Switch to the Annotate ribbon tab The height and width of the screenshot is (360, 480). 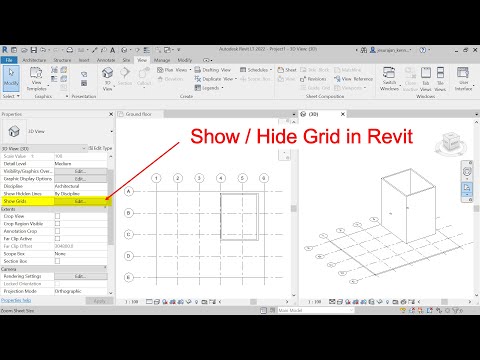(106, 60)
